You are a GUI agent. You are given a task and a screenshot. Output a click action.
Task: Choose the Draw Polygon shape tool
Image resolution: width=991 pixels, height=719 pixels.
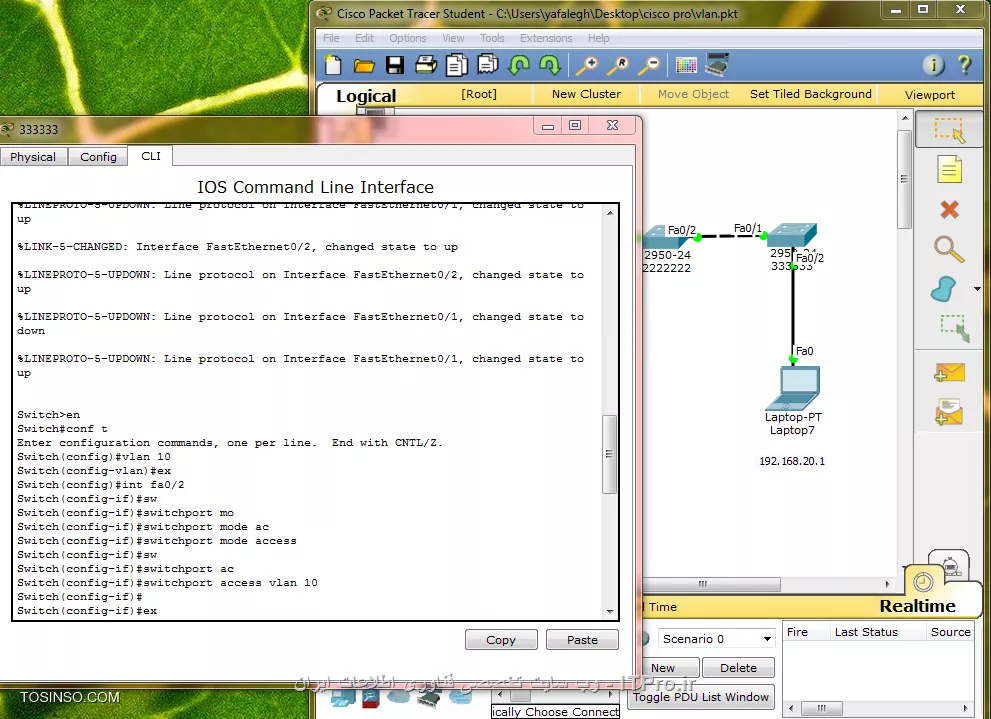tap(945, 289)
